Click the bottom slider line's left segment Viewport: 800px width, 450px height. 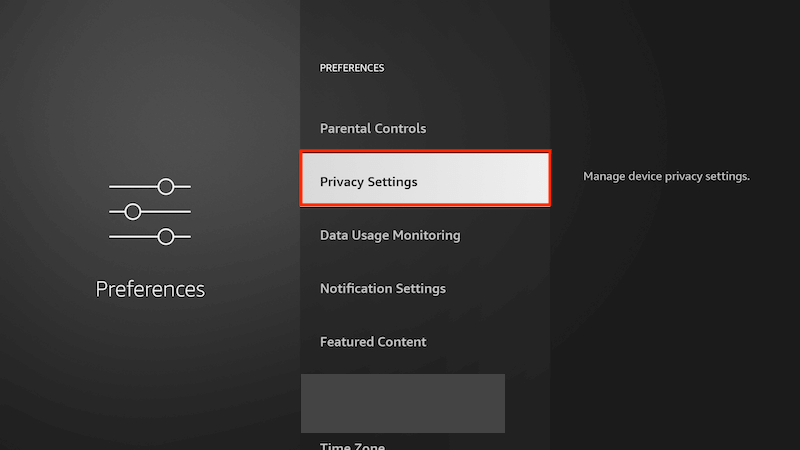pyautogui.click(x=133, y=237)
